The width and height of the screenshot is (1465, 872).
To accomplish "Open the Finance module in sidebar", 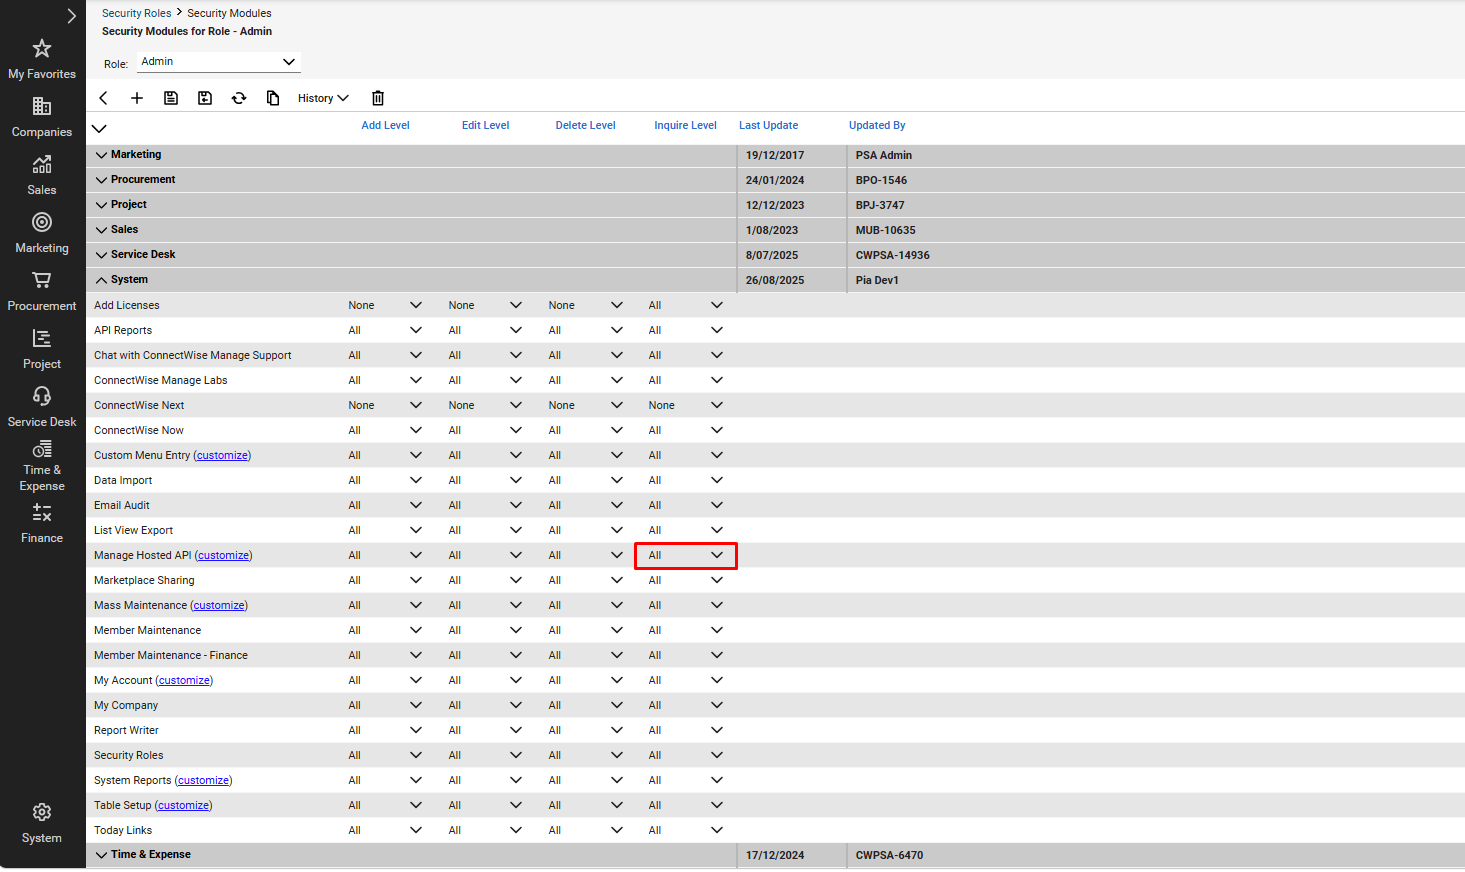I will (x=42, y=523).
